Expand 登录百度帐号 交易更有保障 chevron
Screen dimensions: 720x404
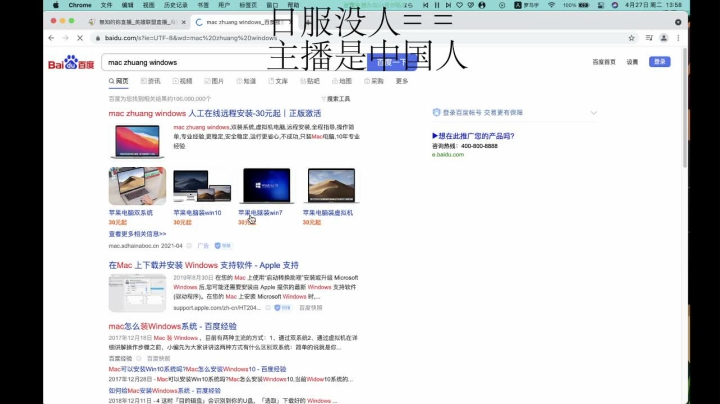pos(594,113)
